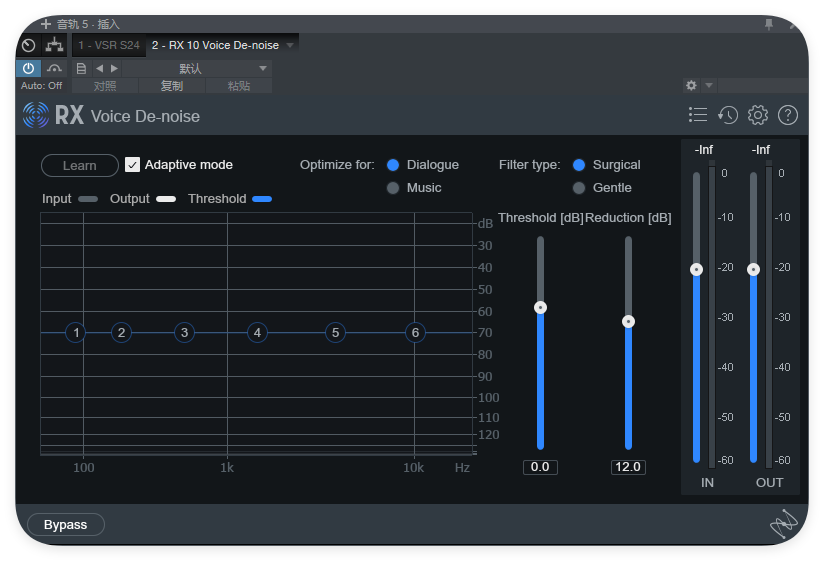Select 2 - RX 10 Voice De-noise tab
This screenshot has height=561, width=824.
pos(215,45)
